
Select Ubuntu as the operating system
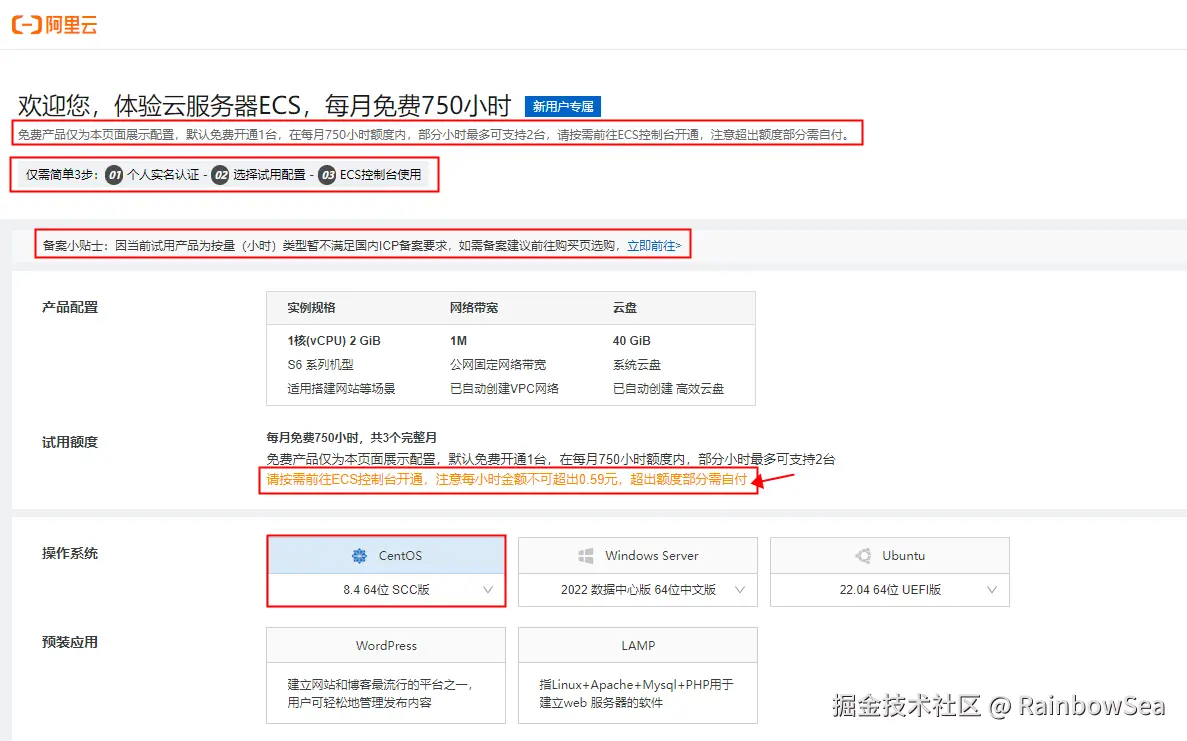pos(890,556)
